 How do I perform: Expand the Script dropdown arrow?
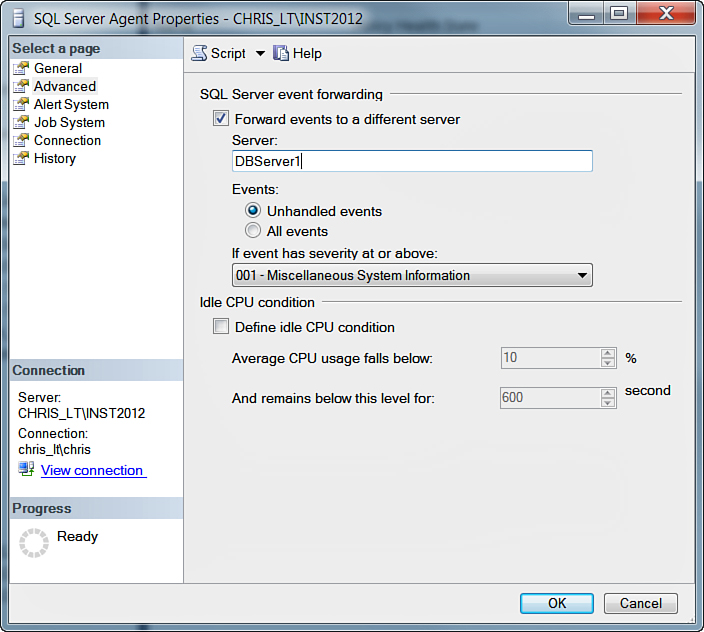pos(260,53)
